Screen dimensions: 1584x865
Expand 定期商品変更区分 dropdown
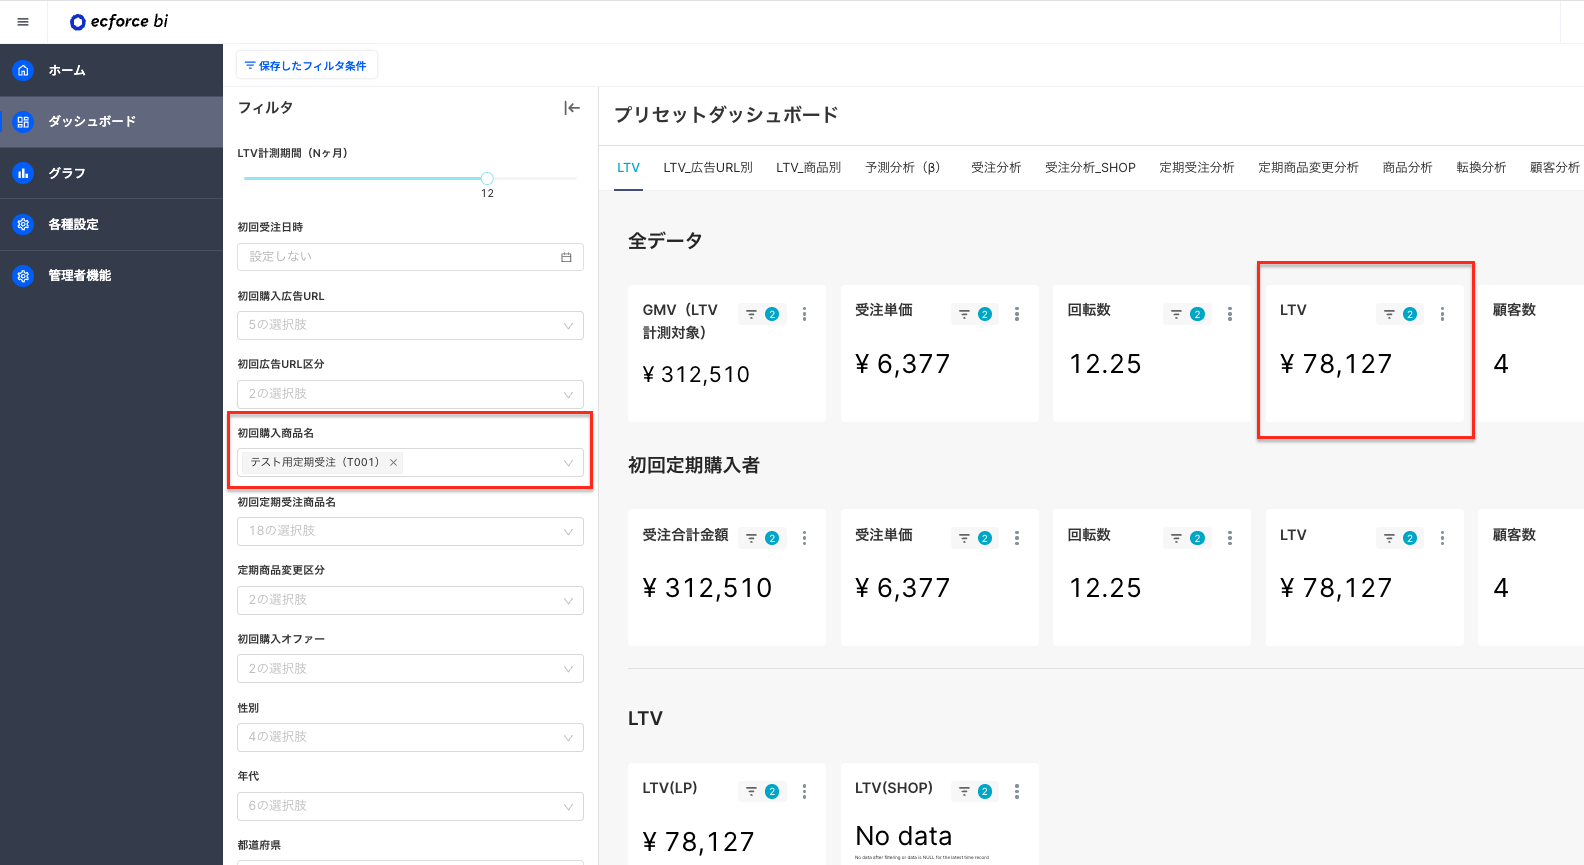(410, 600)
